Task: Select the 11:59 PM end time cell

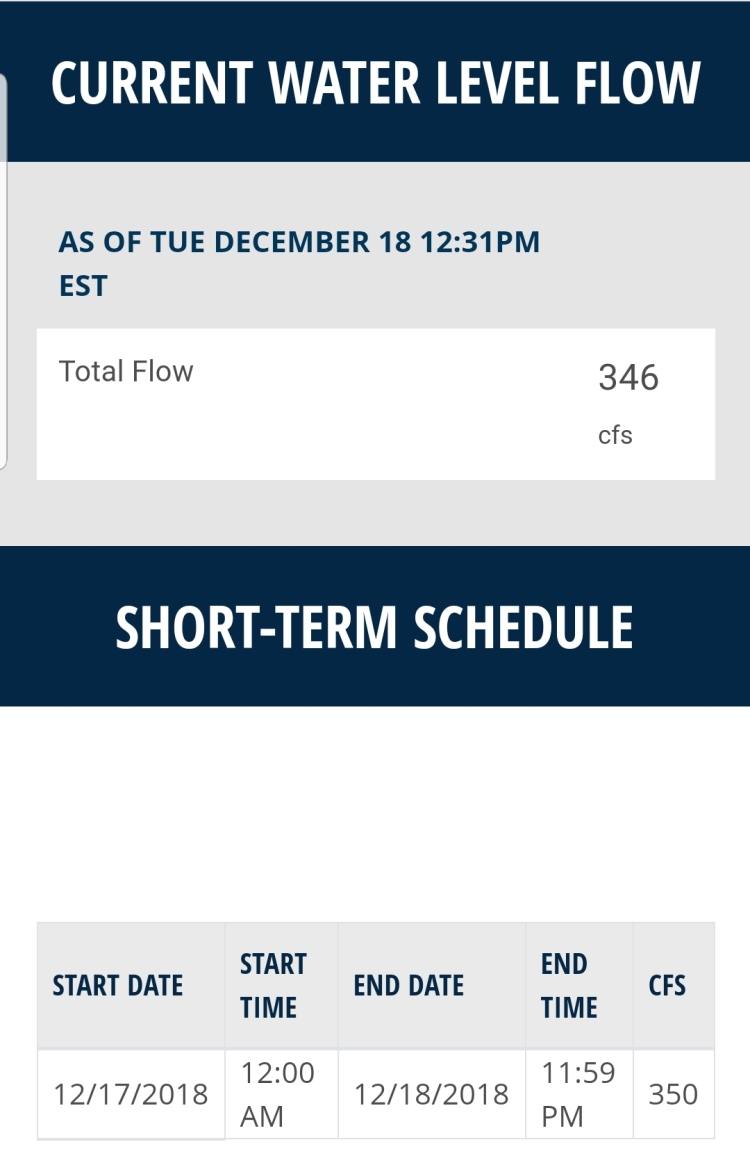Action: point(579,1094)
